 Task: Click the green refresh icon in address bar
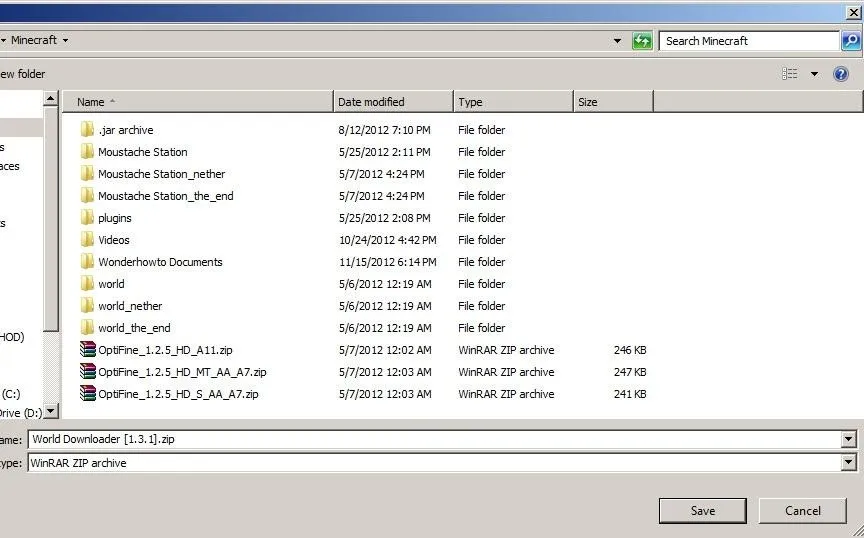(x=642, y=41)
